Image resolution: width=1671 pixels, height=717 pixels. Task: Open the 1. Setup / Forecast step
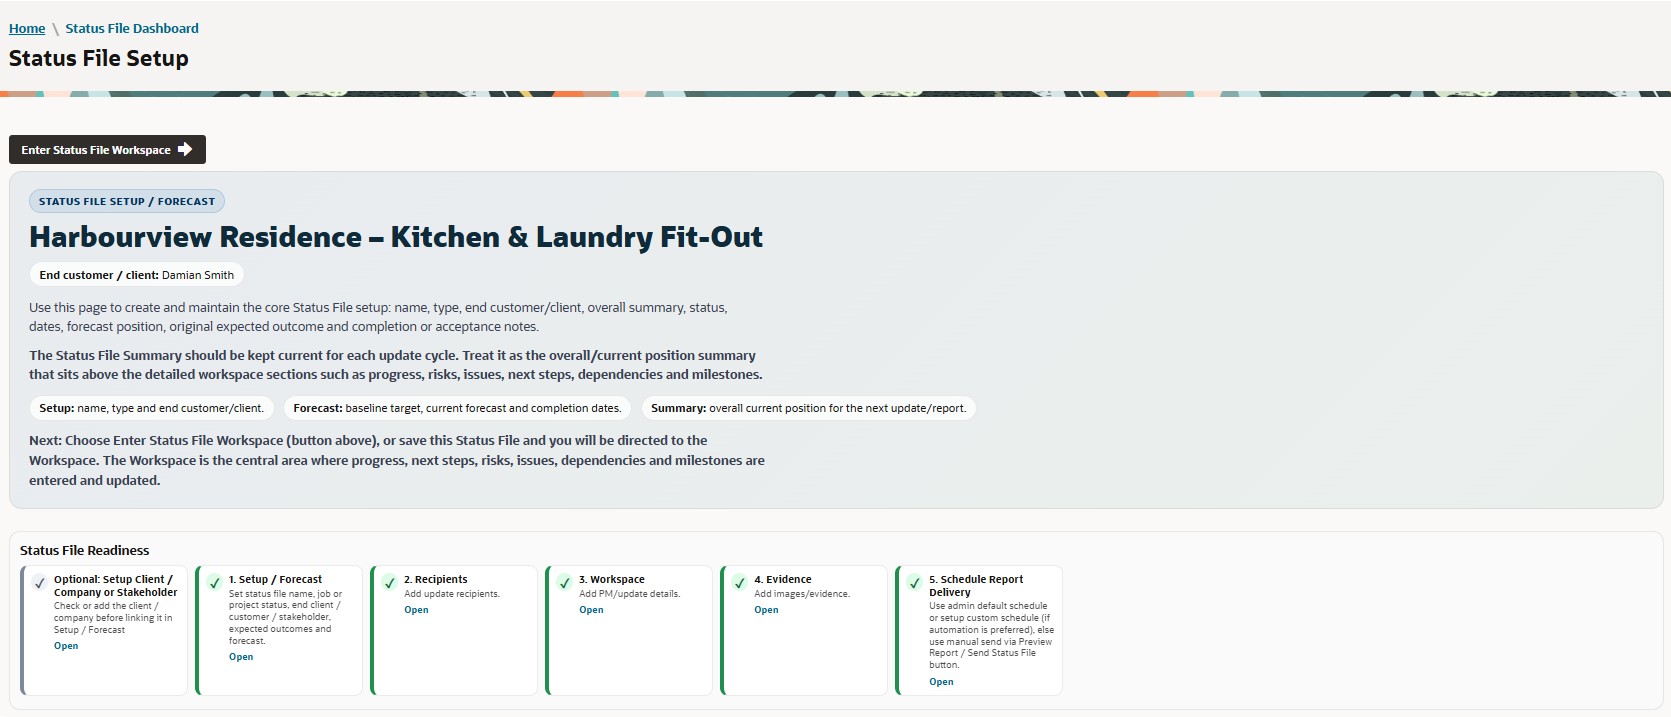tap(241, 657)
